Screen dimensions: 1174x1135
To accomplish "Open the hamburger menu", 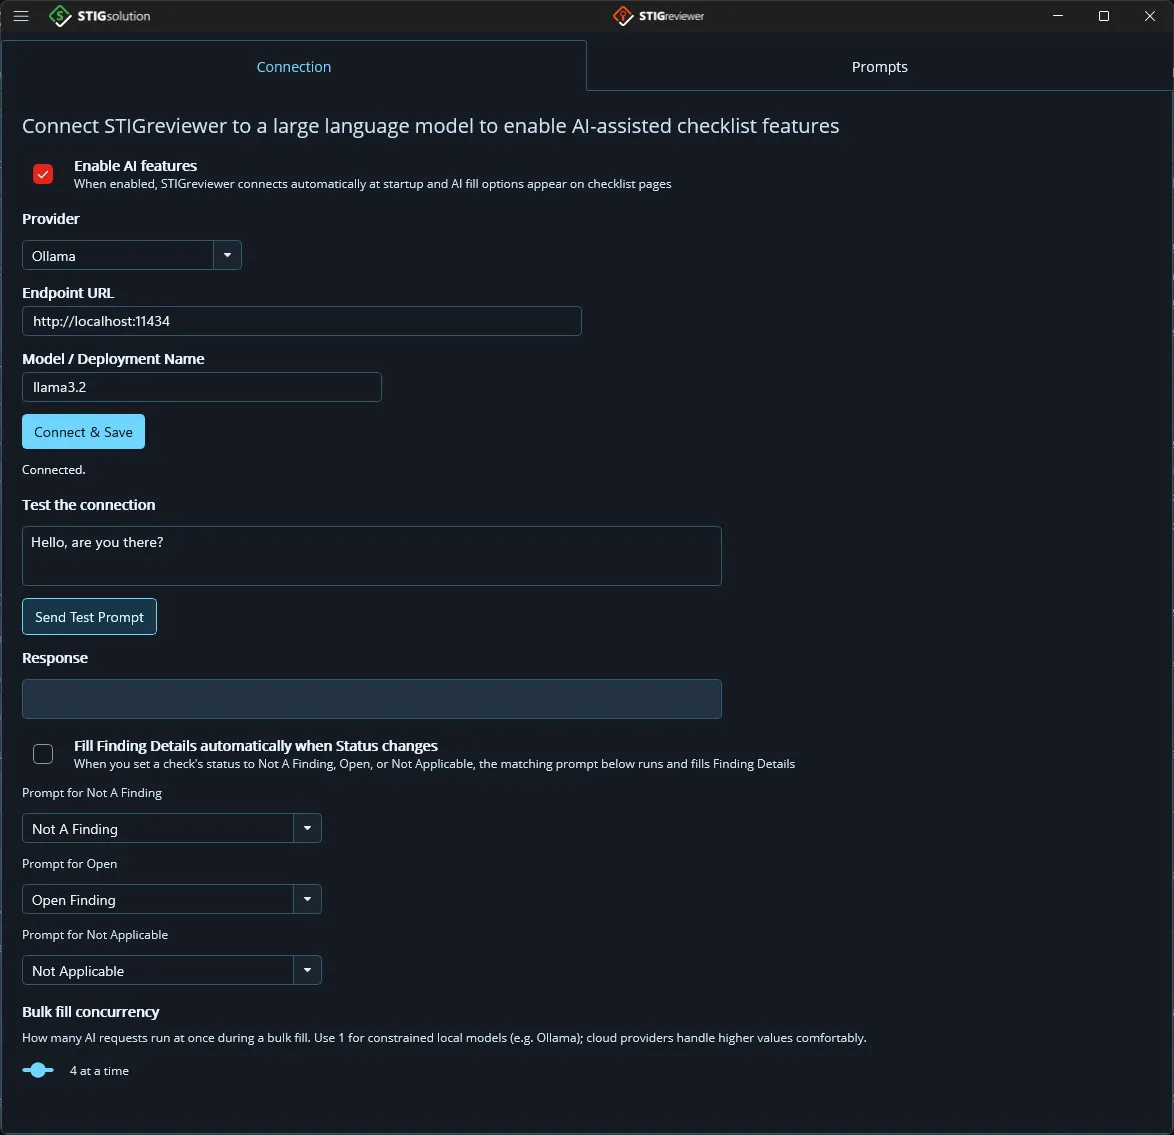I will [x=21, y=16].
